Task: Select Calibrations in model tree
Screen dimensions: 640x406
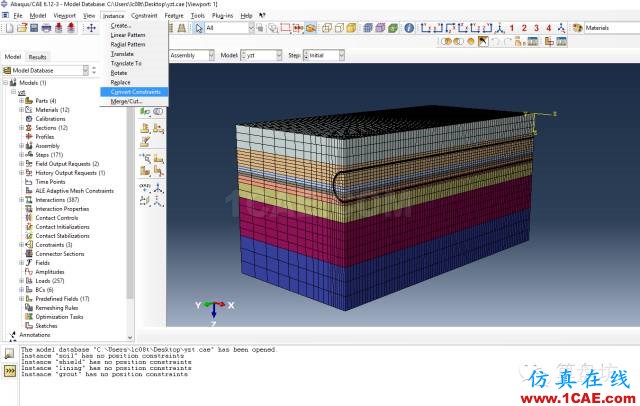Action: (50, 119)
